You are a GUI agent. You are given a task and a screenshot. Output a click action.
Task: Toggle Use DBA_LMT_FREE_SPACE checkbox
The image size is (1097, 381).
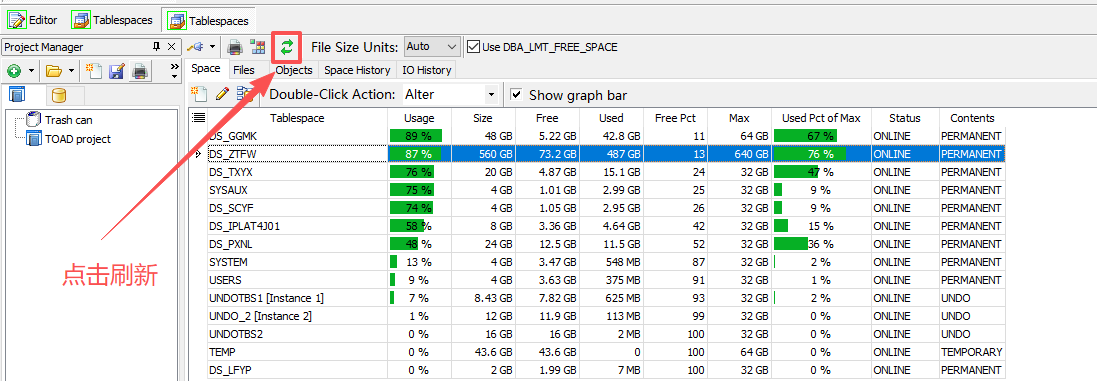[x=474, y=47]
